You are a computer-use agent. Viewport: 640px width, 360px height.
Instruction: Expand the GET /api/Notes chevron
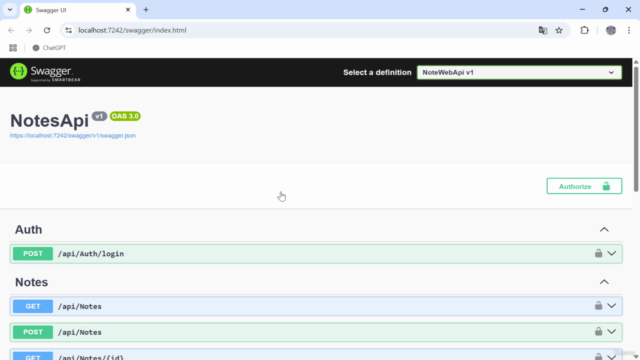pyautogui.click(x=611, y=306)
